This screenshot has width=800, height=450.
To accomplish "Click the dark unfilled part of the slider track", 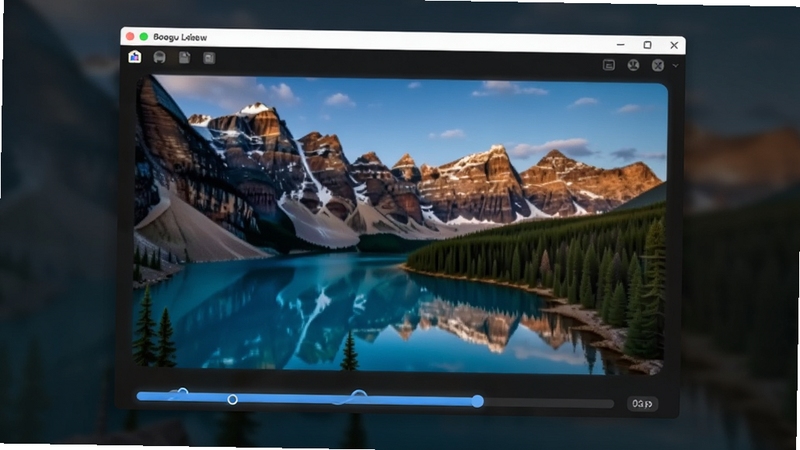I will [548, 403].
